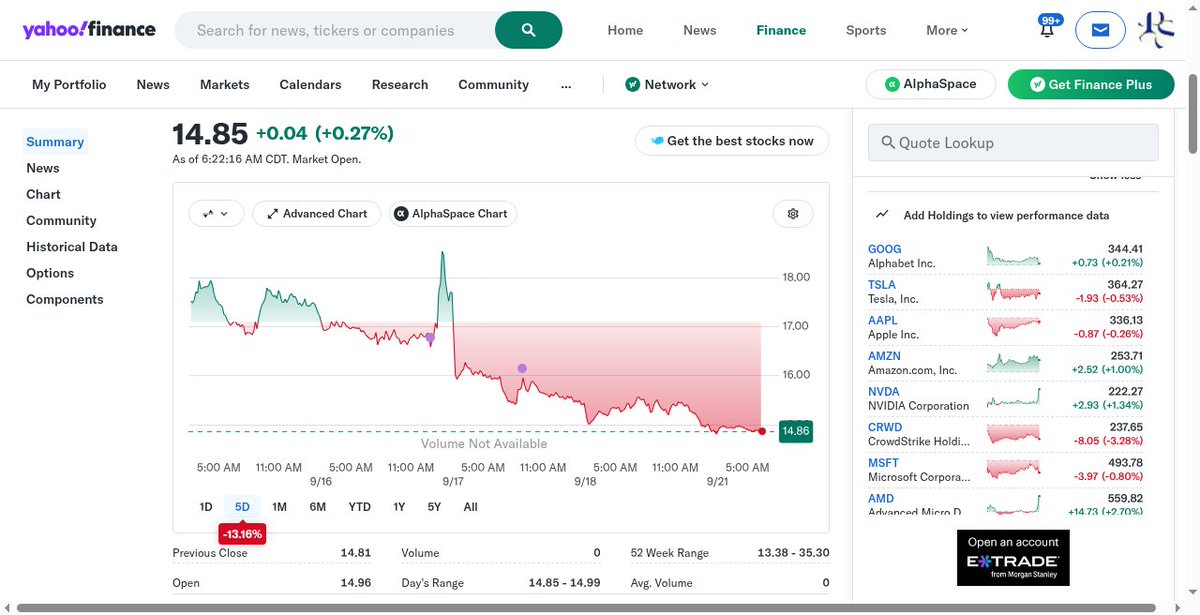Select Historical Data in sidebar

(72, 246)
